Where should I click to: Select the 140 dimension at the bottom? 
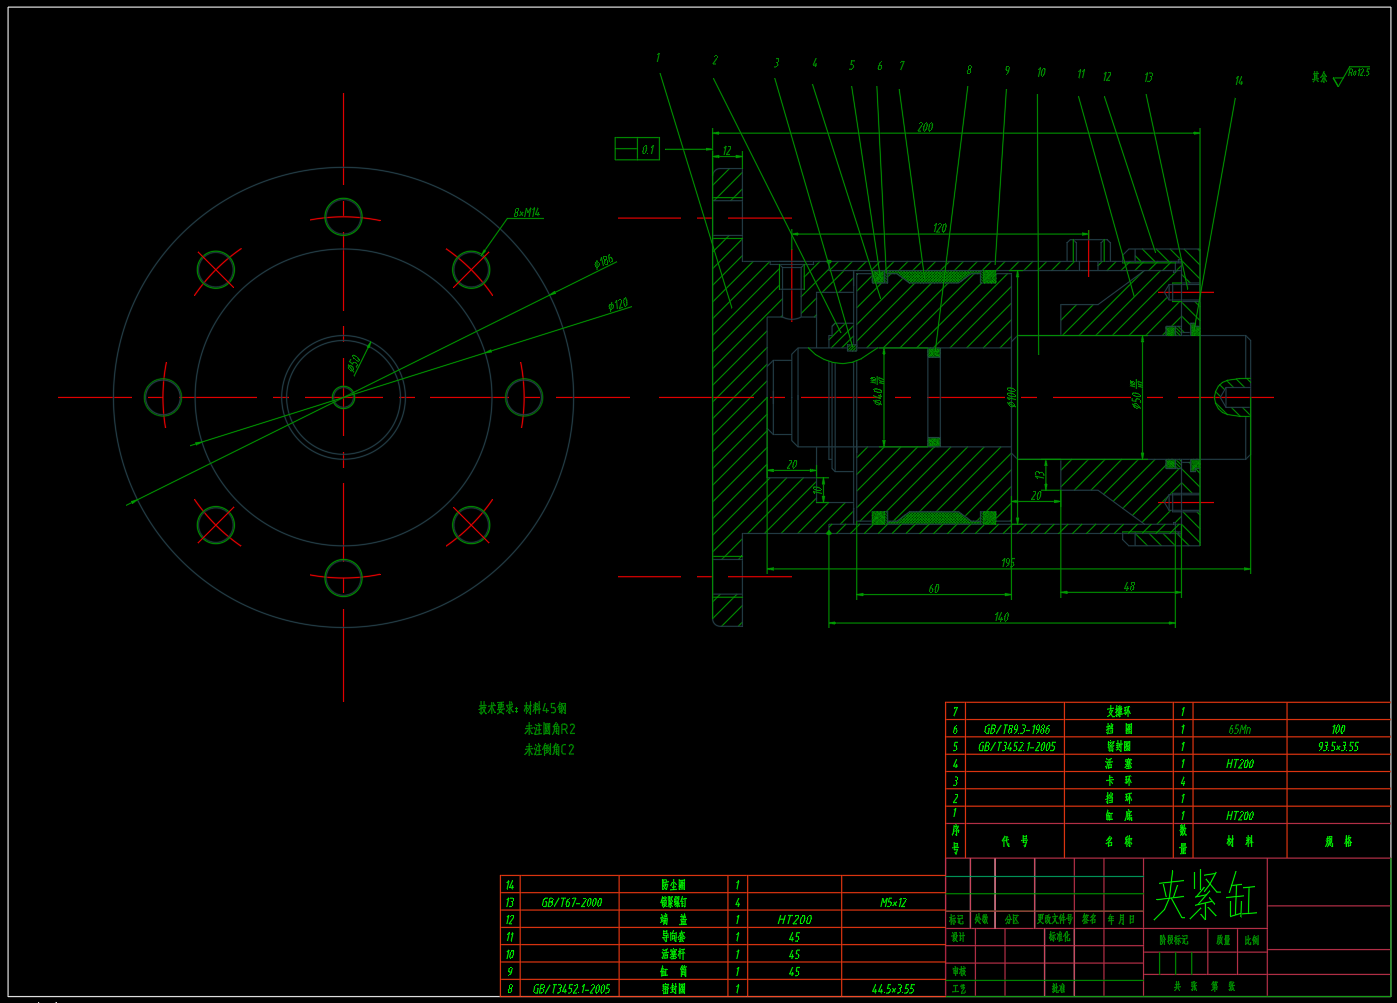(x=1001, y=617)
